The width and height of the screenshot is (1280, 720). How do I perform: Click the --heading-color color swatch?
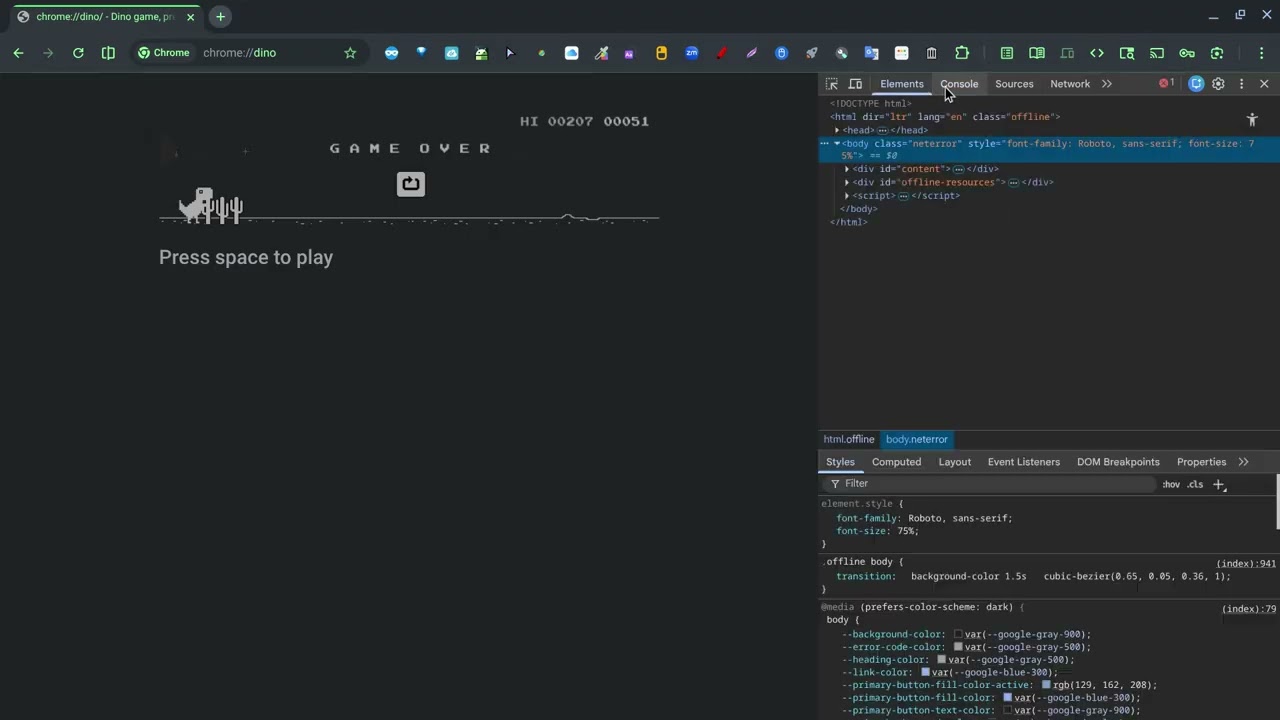(x=941, y=660)
